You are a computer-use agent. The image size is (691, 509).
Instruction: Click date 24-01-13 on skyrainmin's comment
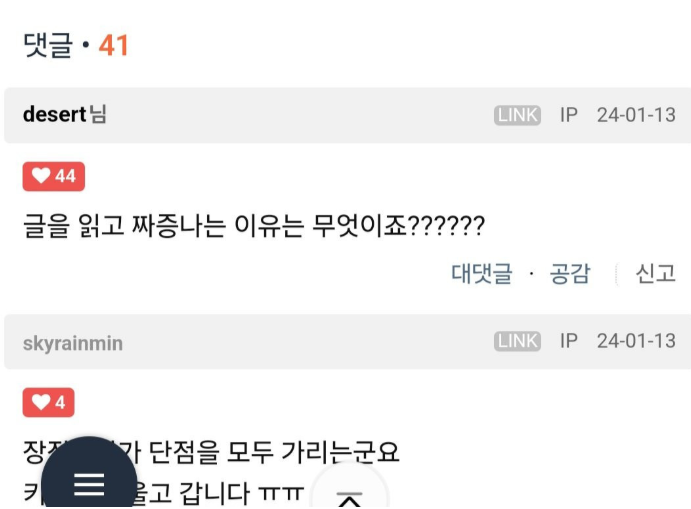pyautogui.click(x=636, y=342)
